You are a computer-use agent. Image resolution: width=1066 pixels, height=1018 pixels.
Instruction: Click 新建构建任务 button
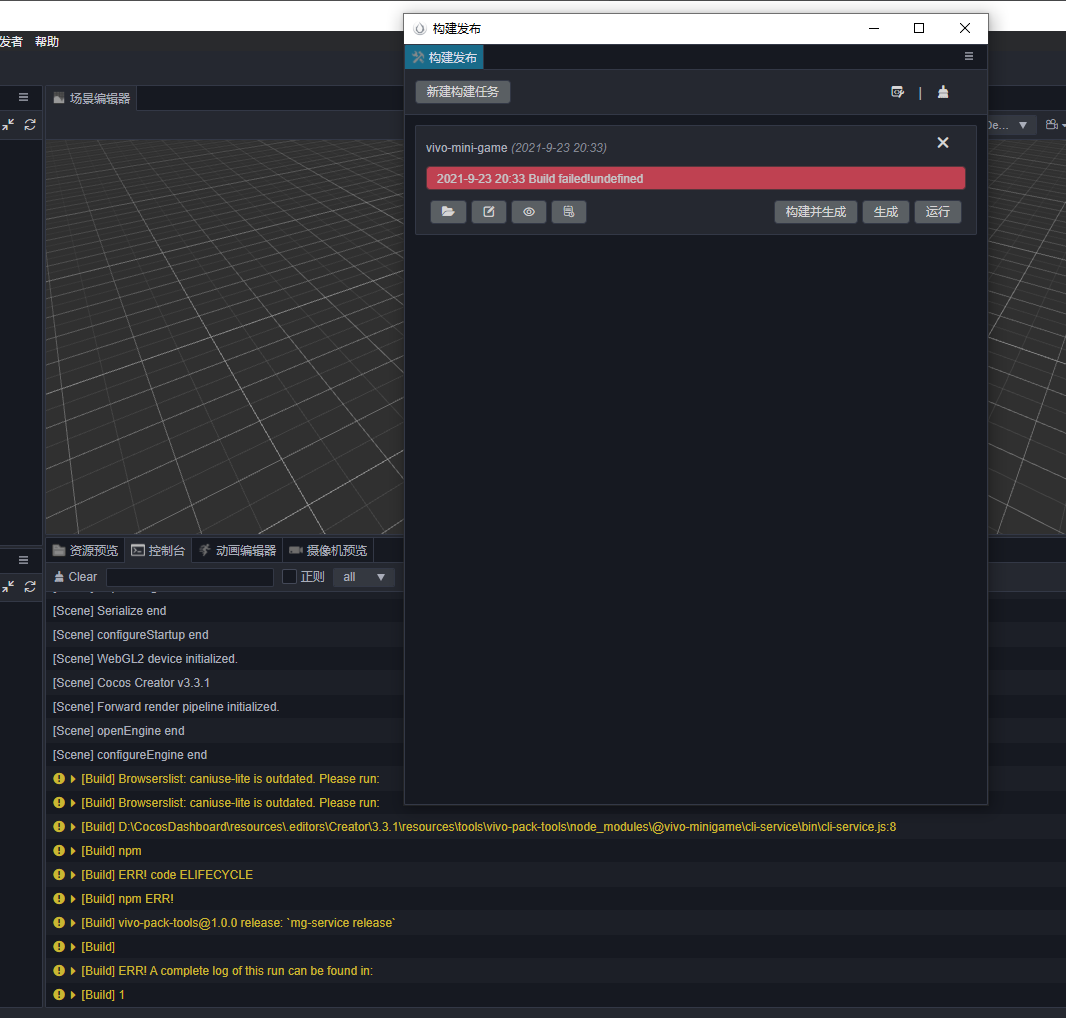pyautogui.click(x=462, y=92)
